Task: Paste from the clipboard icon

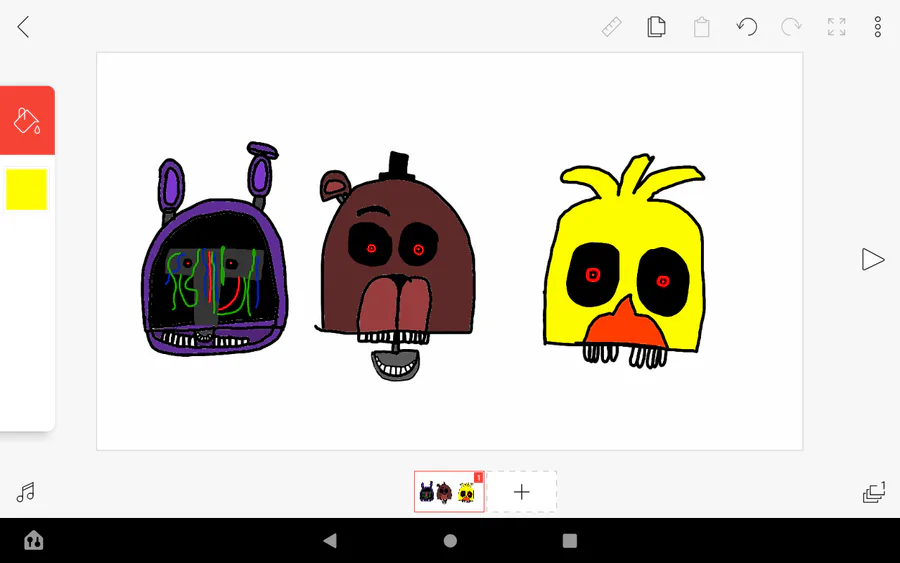Action: [x=701, y=27]
